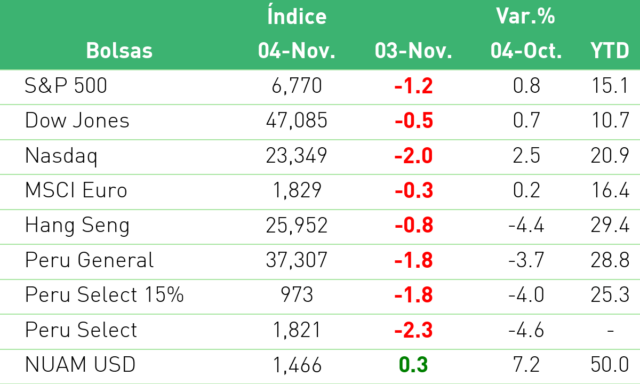Select the Var.% header text
This screenshot has height=384, width=640.
click(x=526, y=16)
